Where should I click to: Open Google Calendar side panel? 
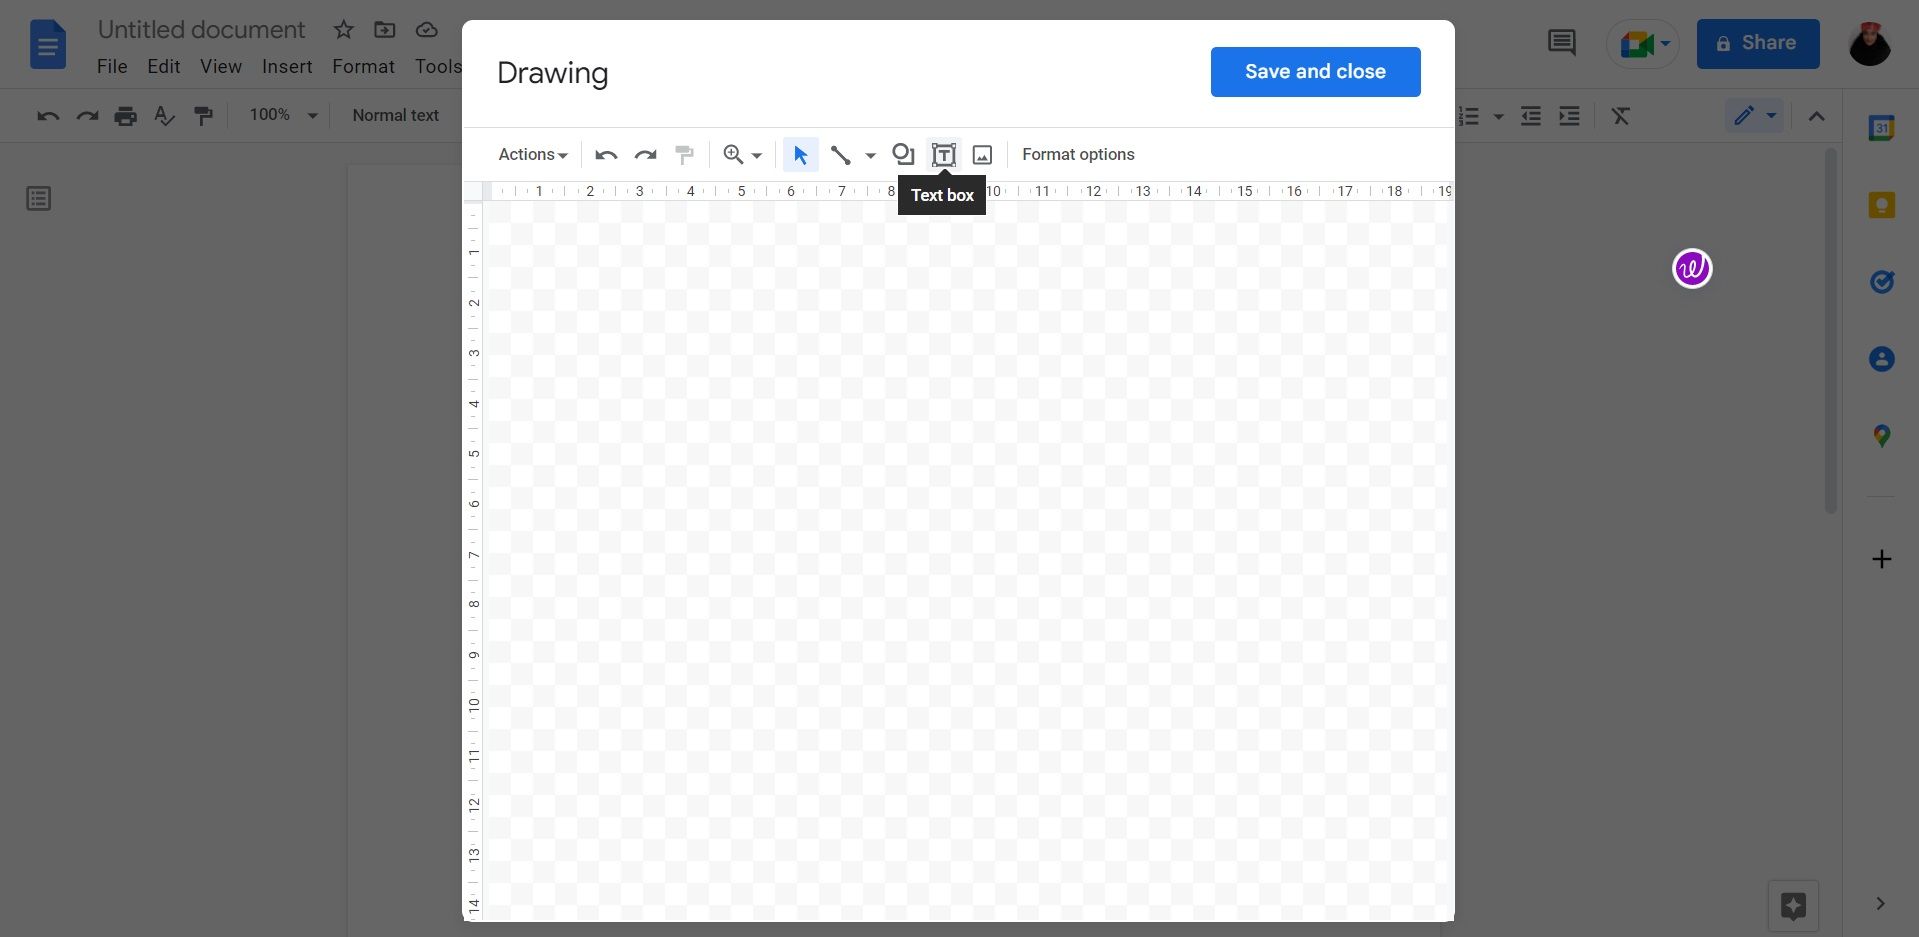[x=1882, y=128]
